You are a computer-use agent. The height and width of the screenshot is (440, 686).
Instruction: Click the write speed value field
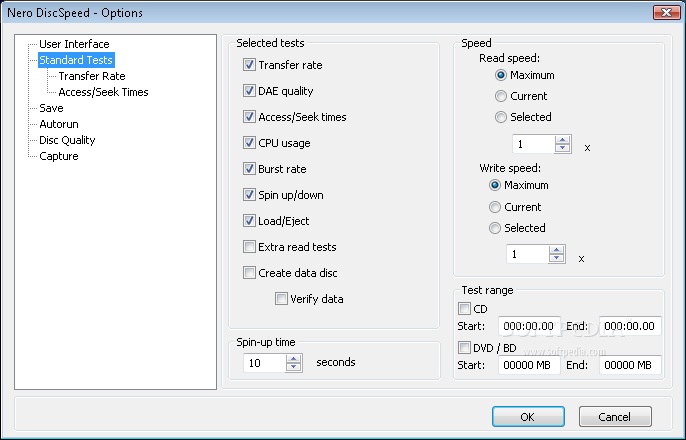coord(528,254)
